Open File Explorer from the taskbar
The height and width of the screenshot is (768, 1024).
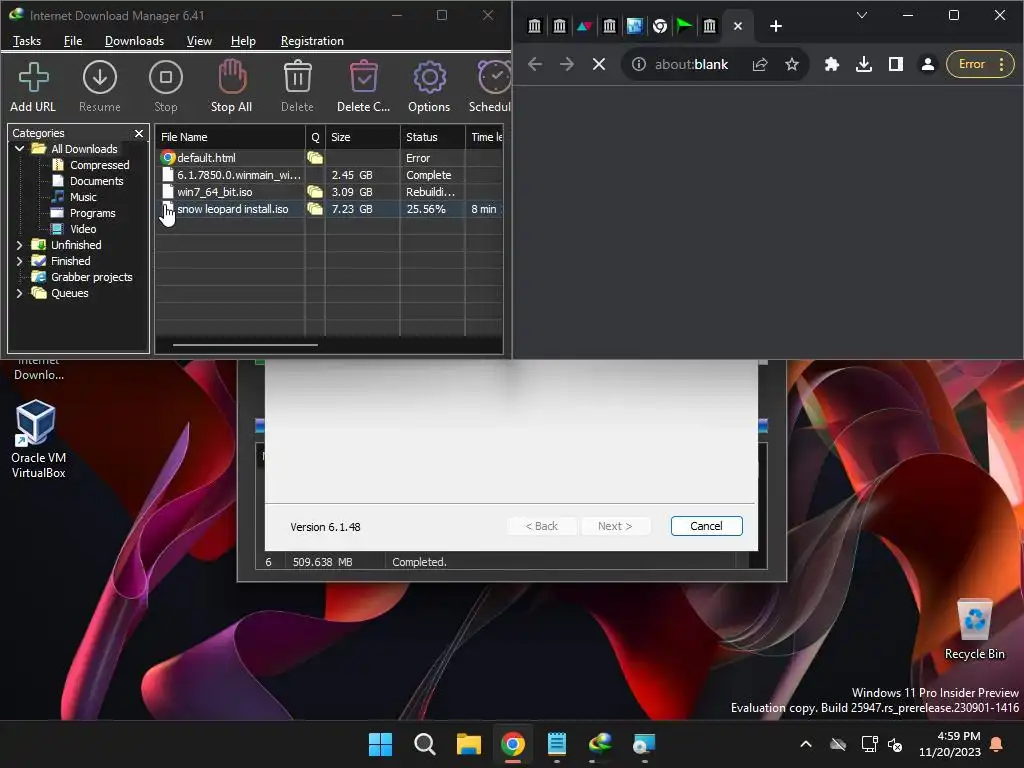coord(468,744)
